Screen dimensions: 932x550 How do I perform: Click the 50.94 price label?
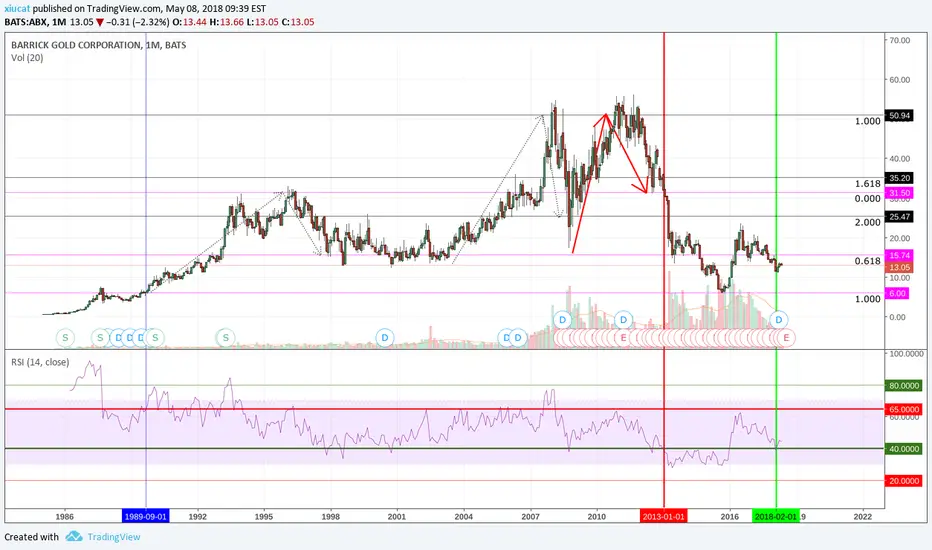click(899, 115)
